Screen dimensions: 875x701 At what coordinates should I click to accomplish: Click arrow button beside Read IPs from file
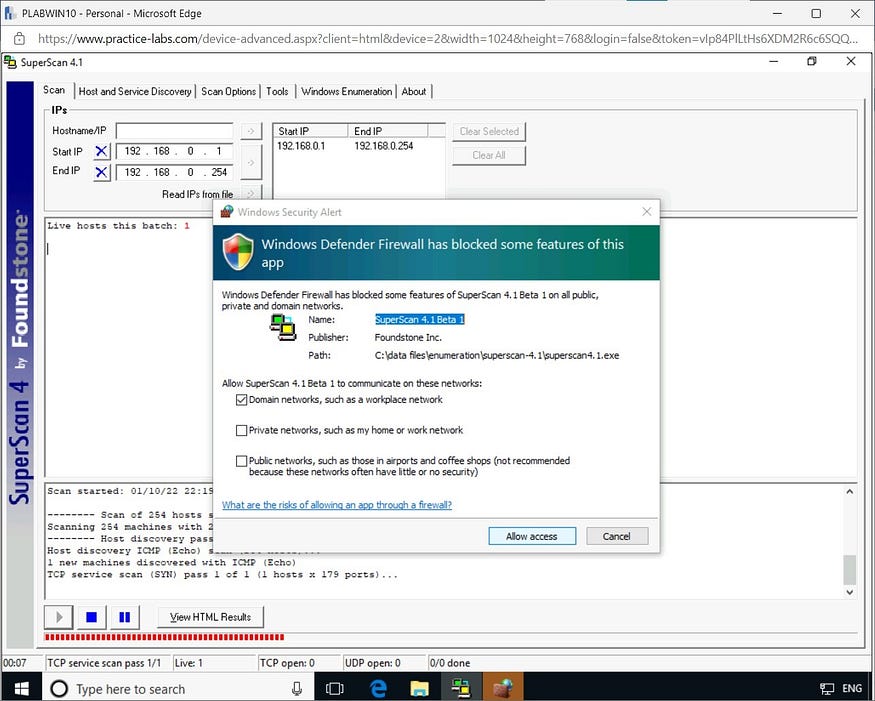(251, 194)
